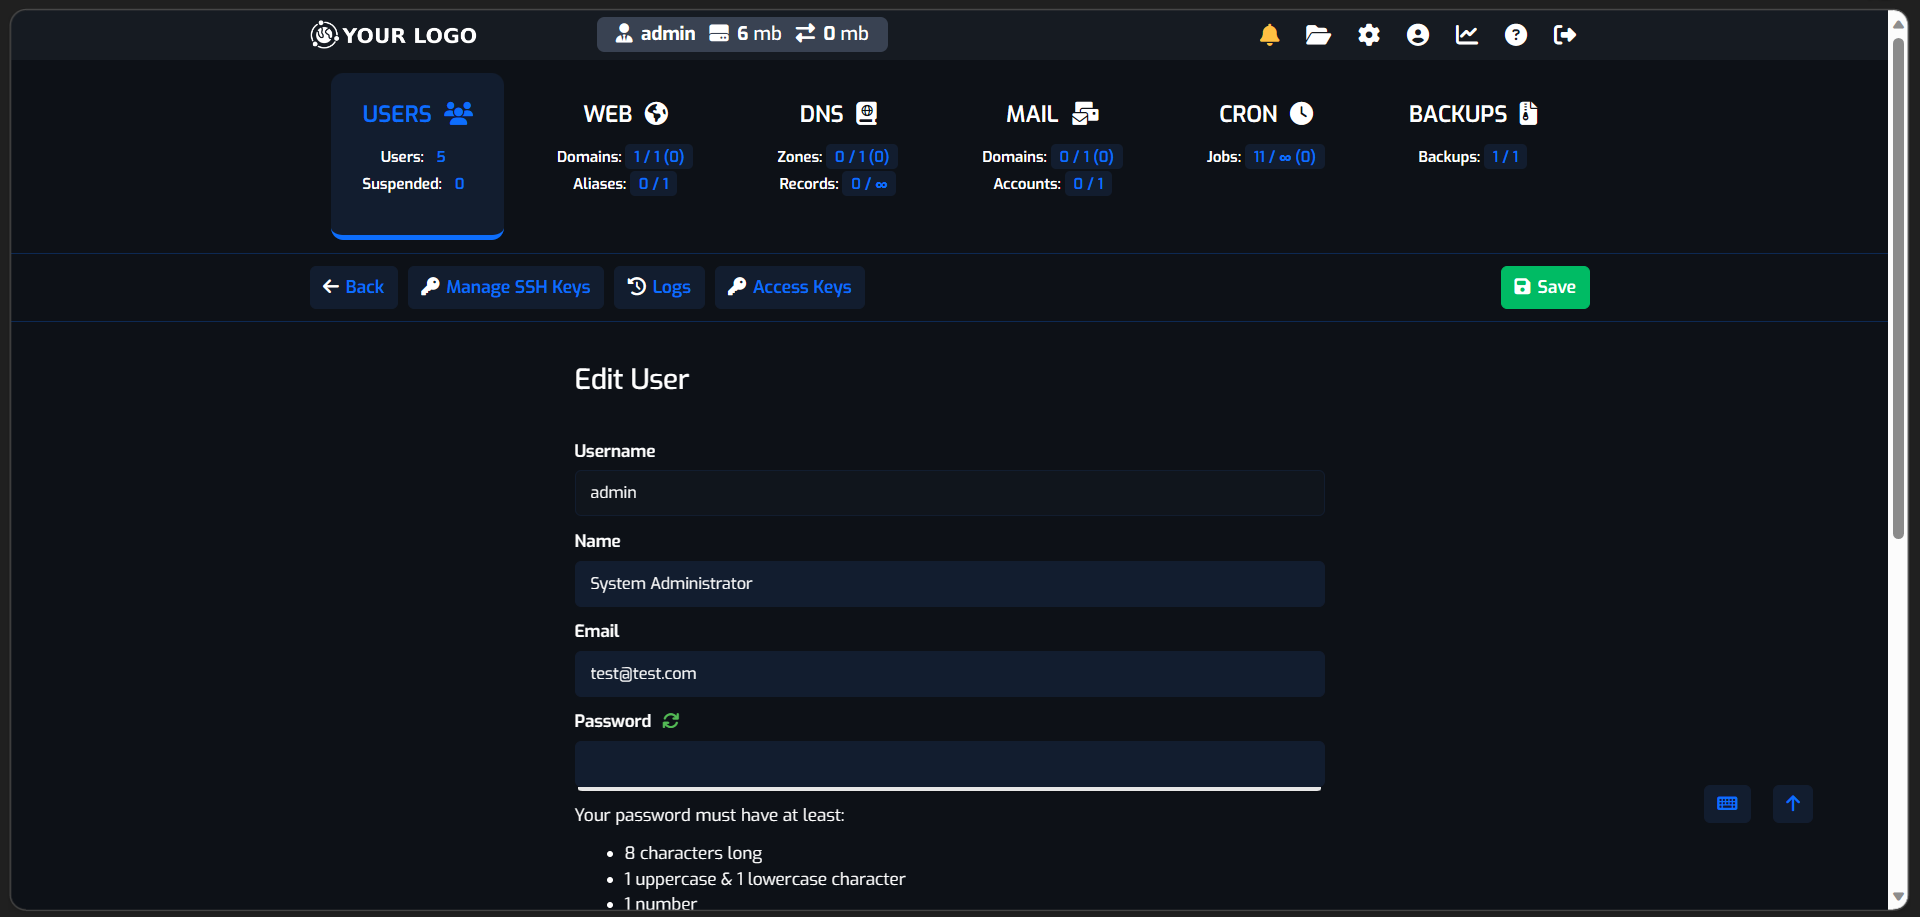Click the YOUR LOGO home link
1920x917 pixels.
tap(393, 34)
